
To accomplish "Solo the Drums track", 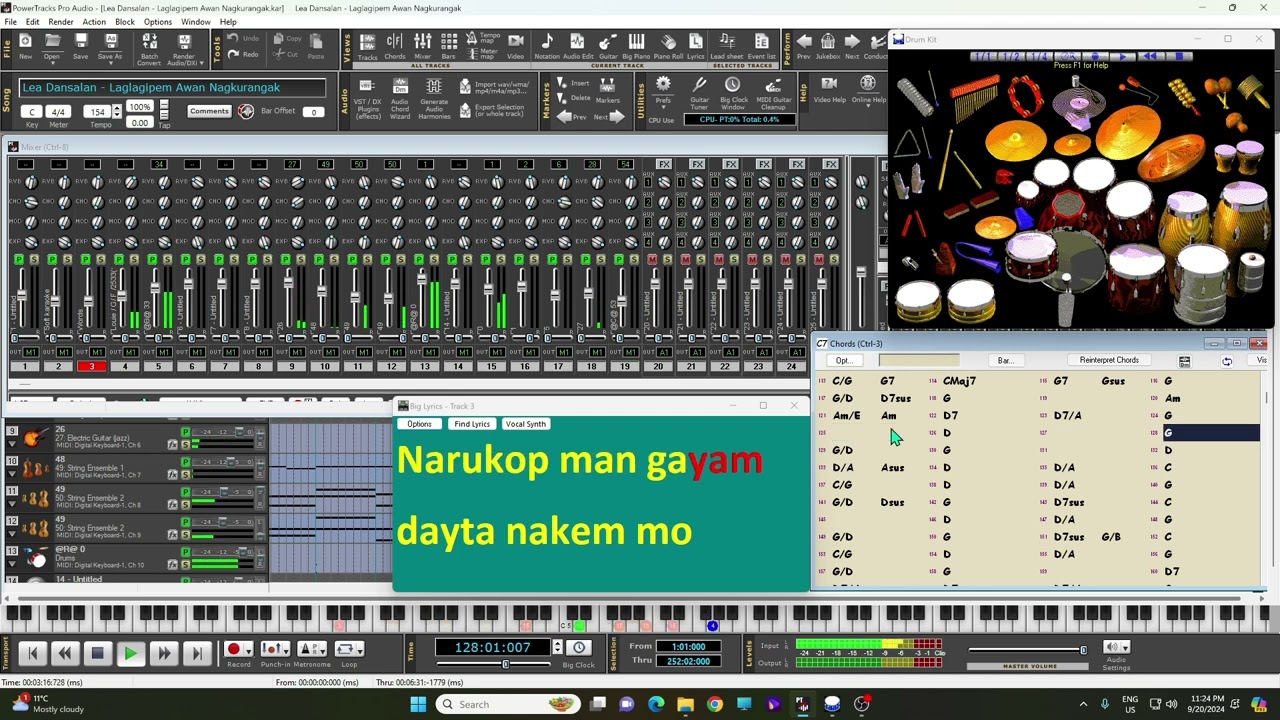I will tap(185, 565).
